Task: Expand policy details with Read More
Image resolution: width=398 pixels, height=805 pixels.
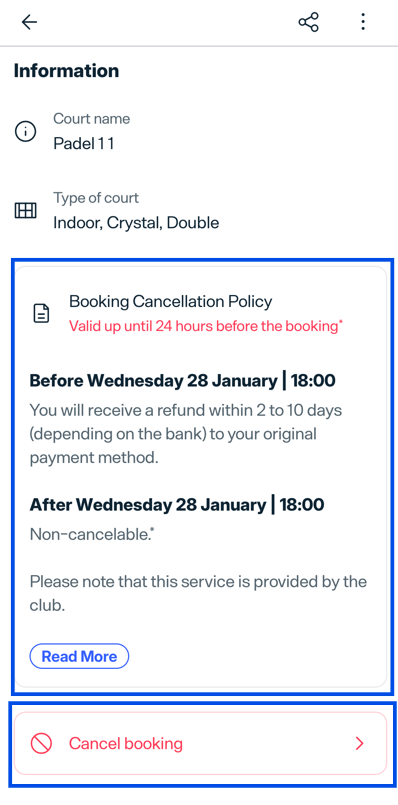Action: (79, 656)
